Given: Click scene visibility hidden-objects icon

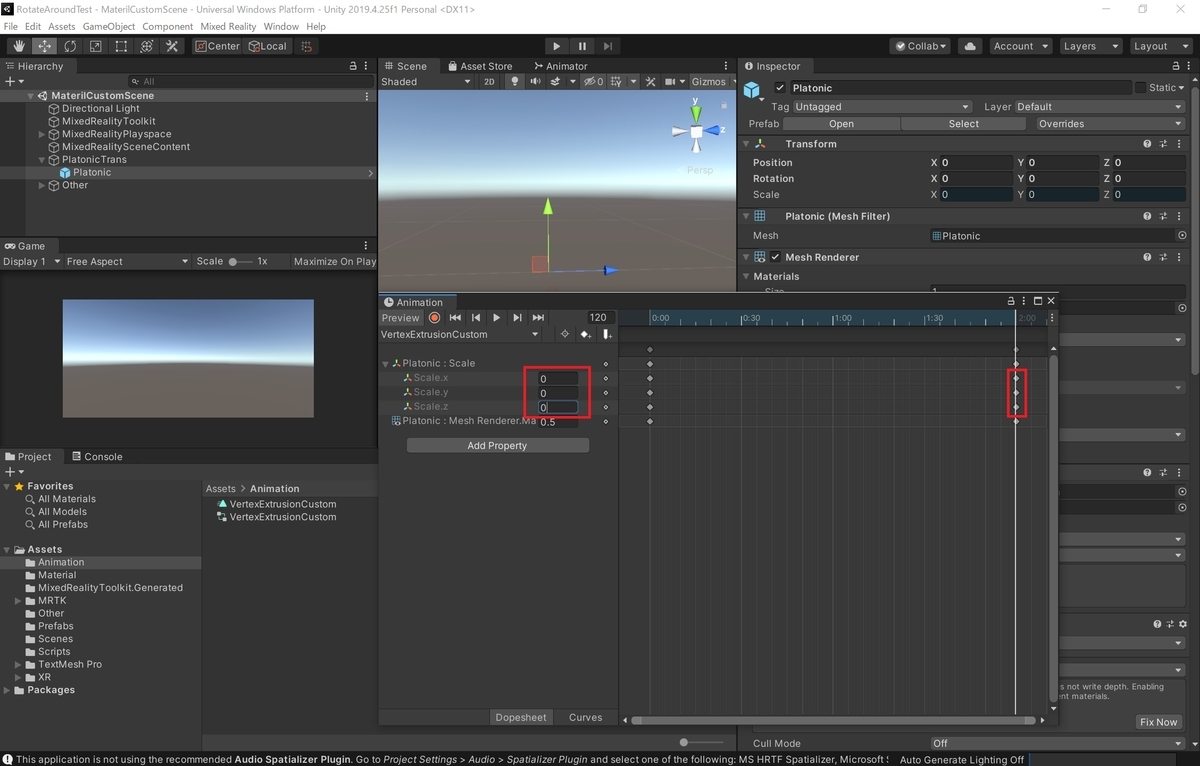Looking at the screenshot, I should (593, 82).
